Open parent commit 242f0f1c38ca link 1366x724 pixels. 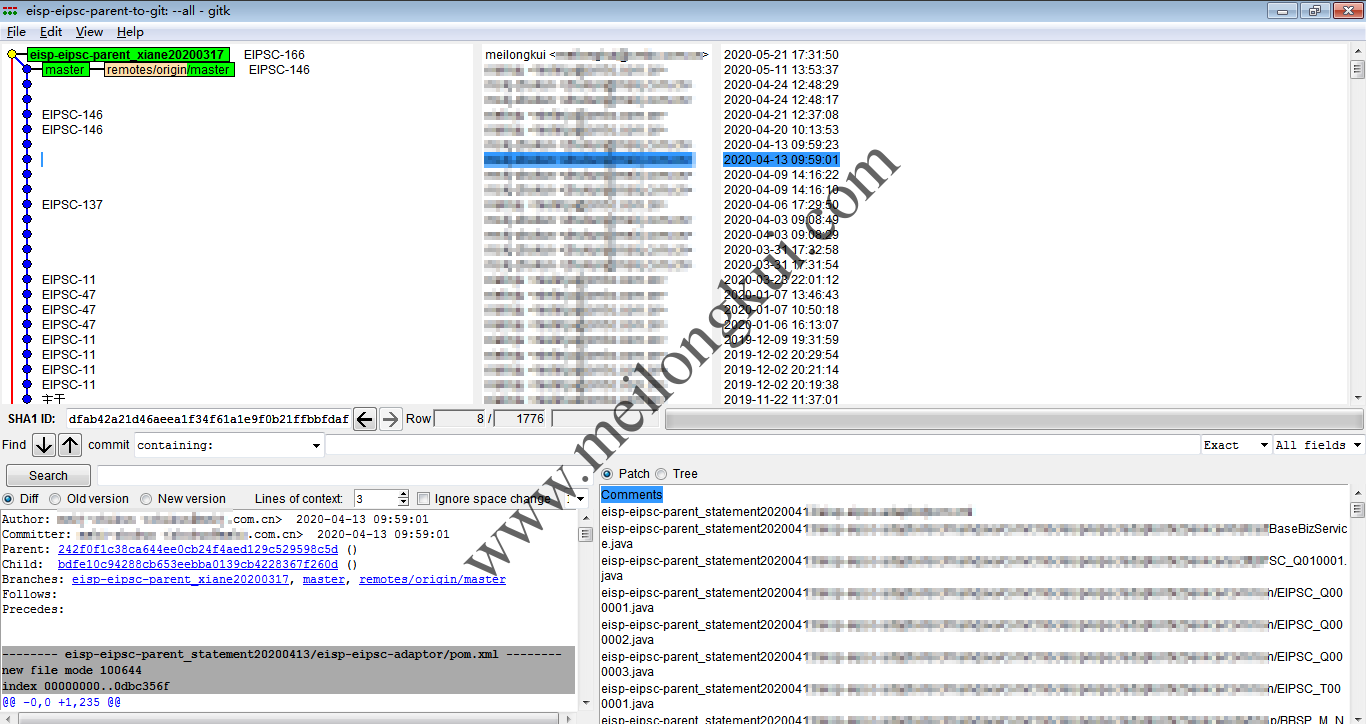point(198,550)
